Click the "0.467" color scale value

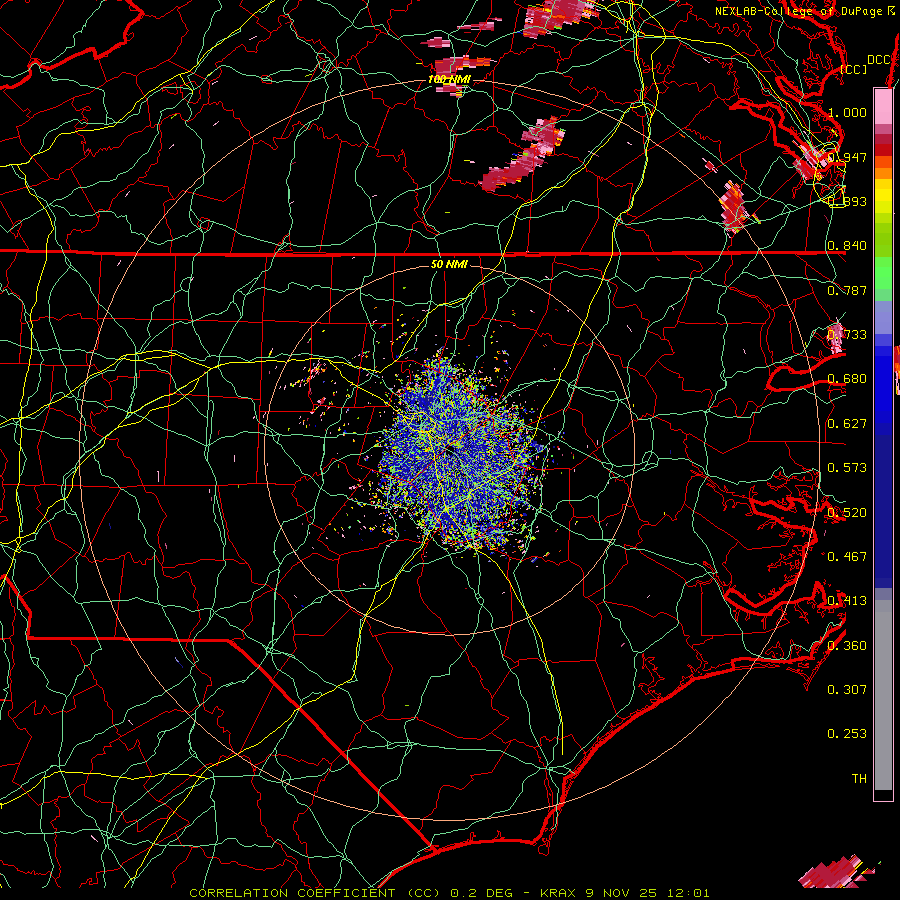point(847,557)
